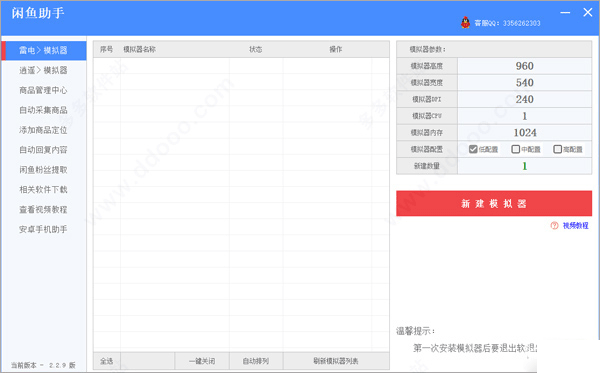The height and width of the screenshot is (373, 600).
Task: Click 刷新模拟器列表 button
Action: [336, 361]
